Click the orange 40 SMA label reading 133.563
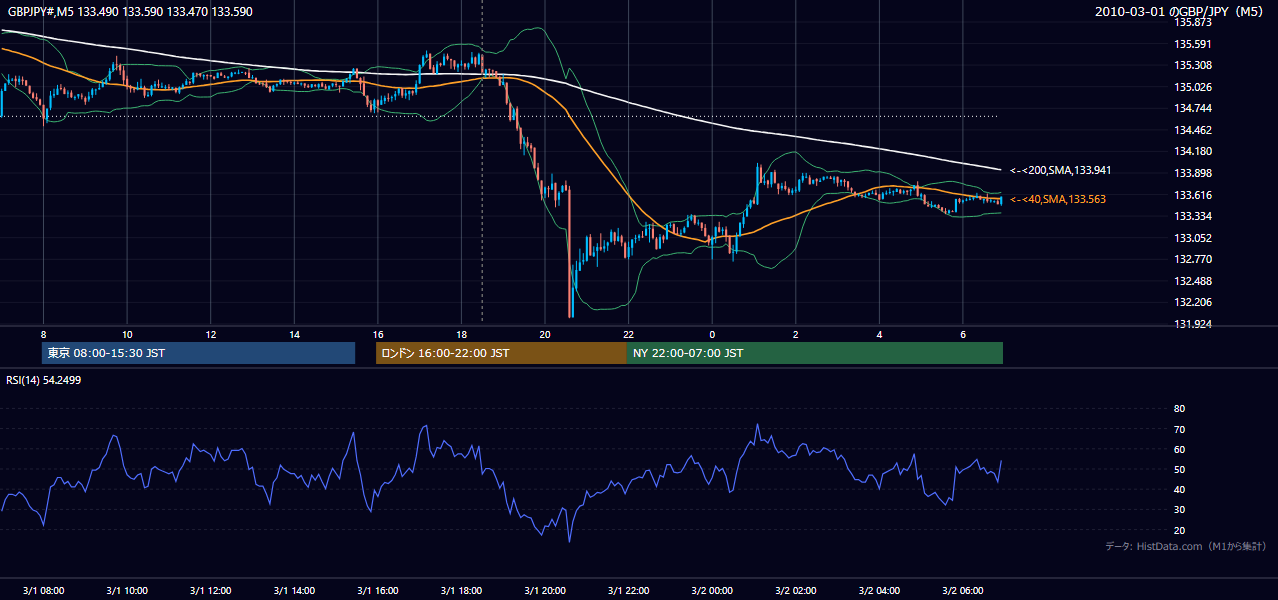Image resolution: width=1278 pixels, height=600 pixels. point(1058,199)
